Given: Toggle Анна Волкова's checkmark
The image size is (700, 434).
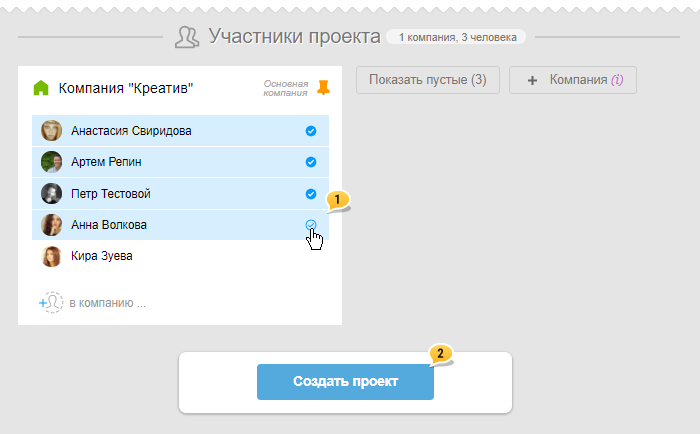Looking at the screenshot, I should tap(311, 225).
